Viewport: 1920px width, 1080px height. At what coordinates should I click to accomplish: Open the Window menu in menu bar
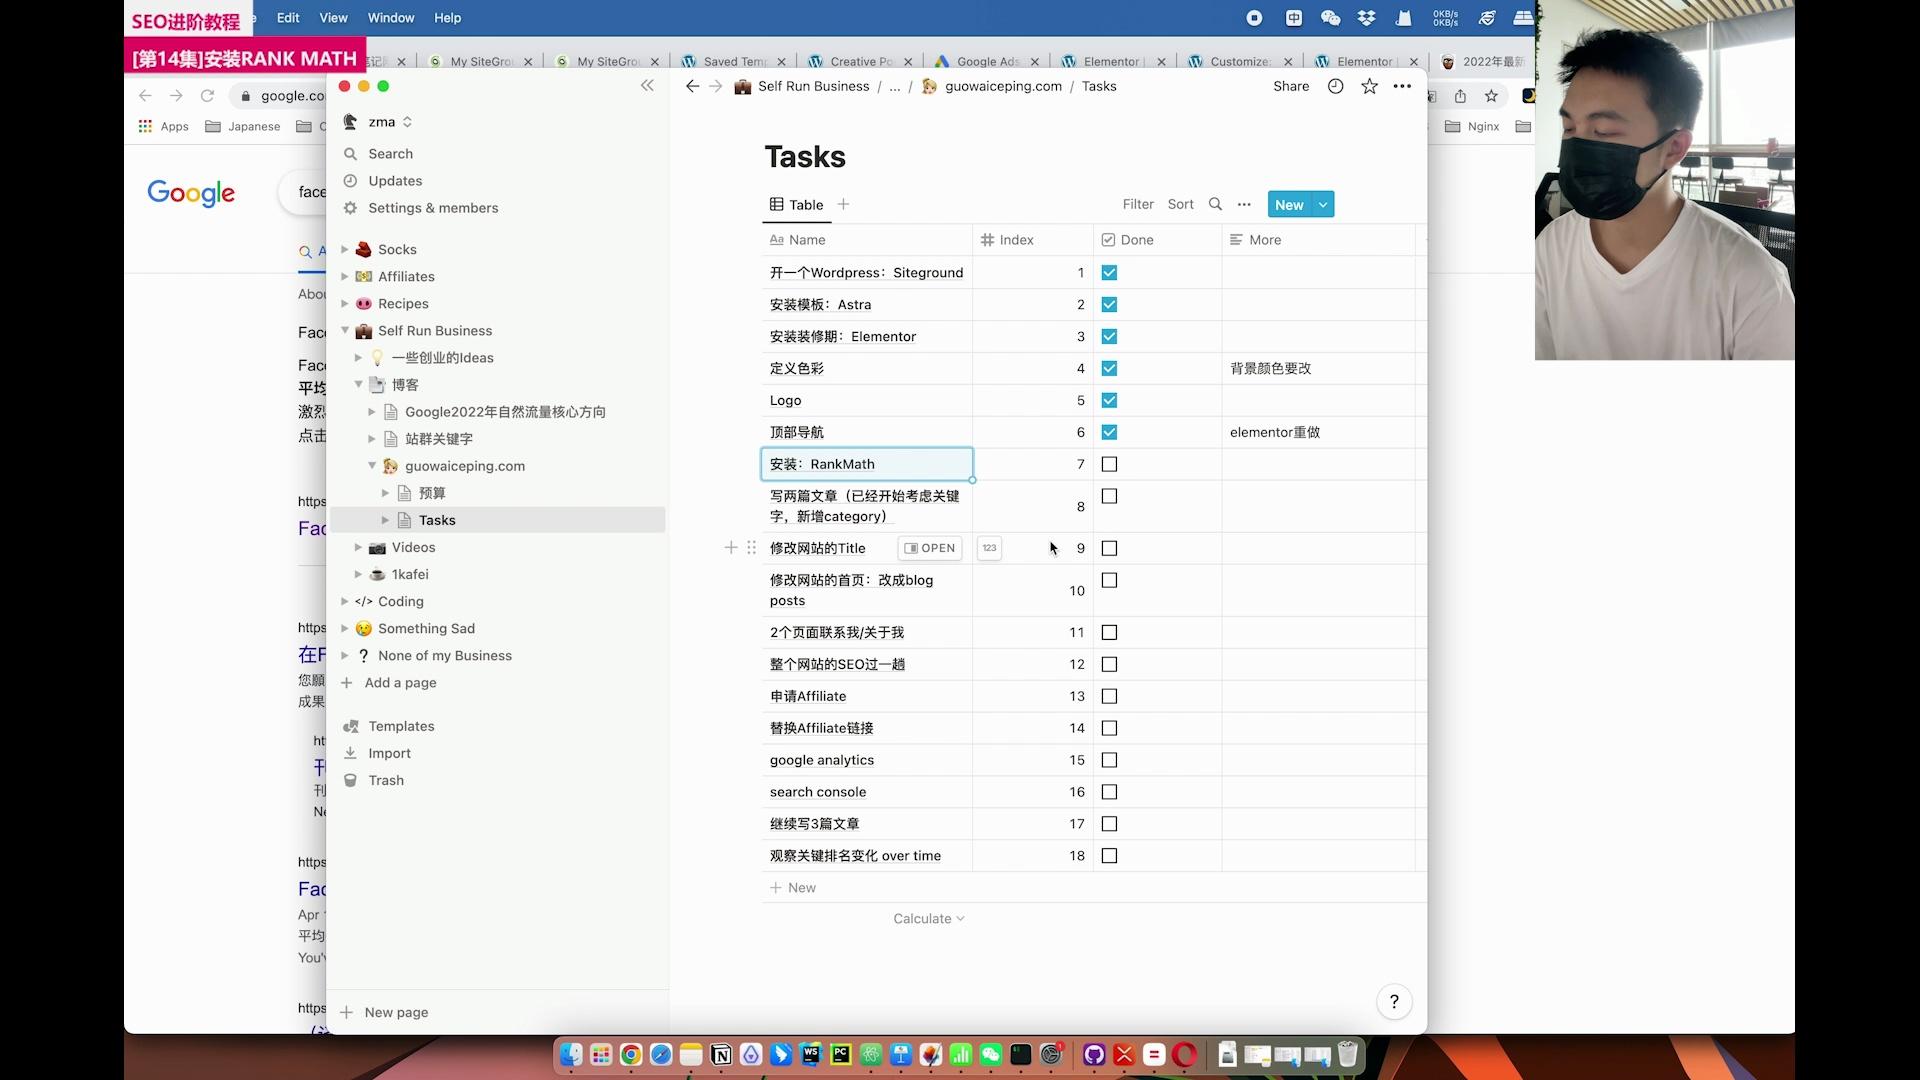tap(391, 18)
